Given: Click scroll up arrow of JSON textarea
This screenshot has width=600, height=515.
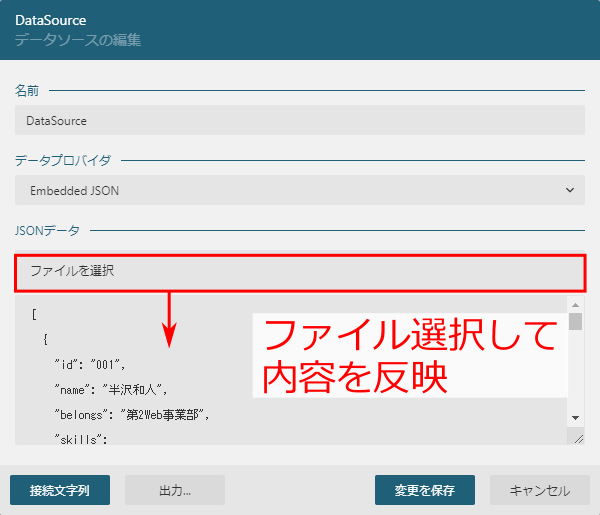Looking at the screenshot, I should coord(576,305).
